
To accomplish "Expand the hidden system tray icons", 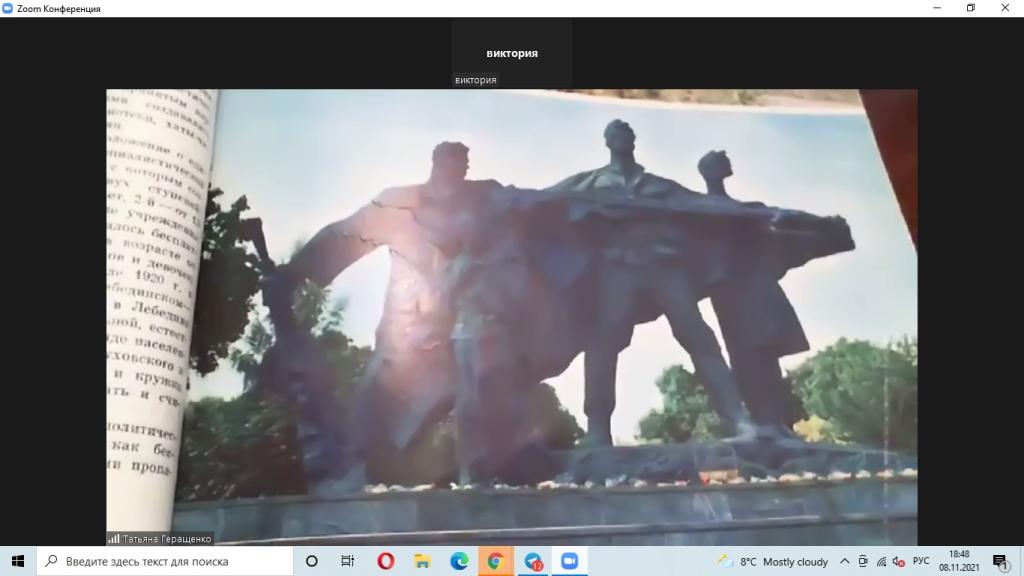I will point(845,561).
